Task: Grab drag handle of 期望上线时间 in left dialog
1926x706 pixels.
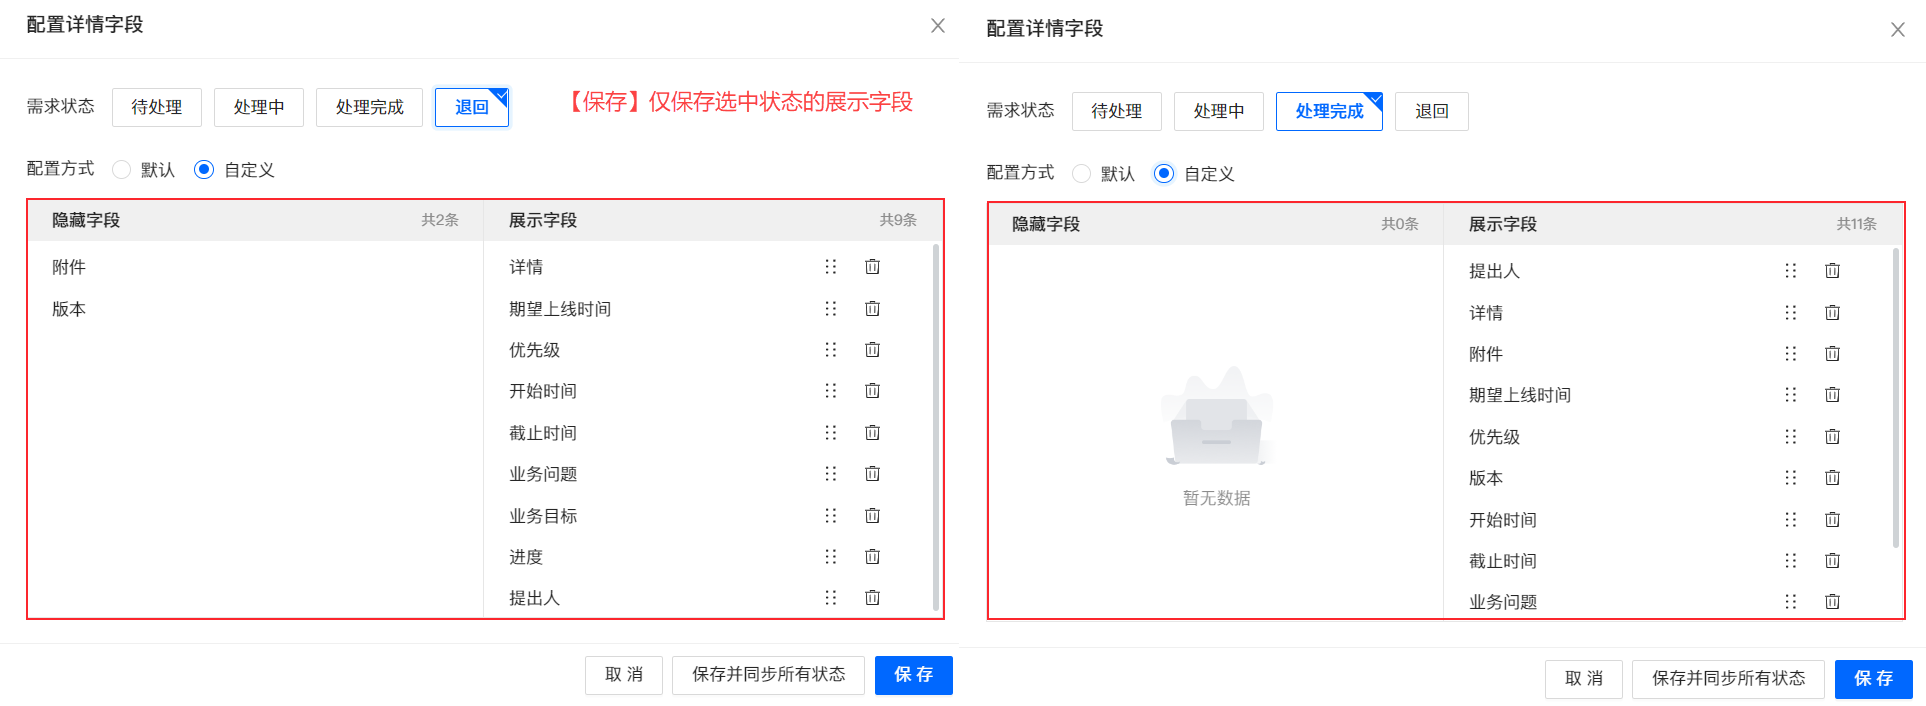Action: coord(830,309)
